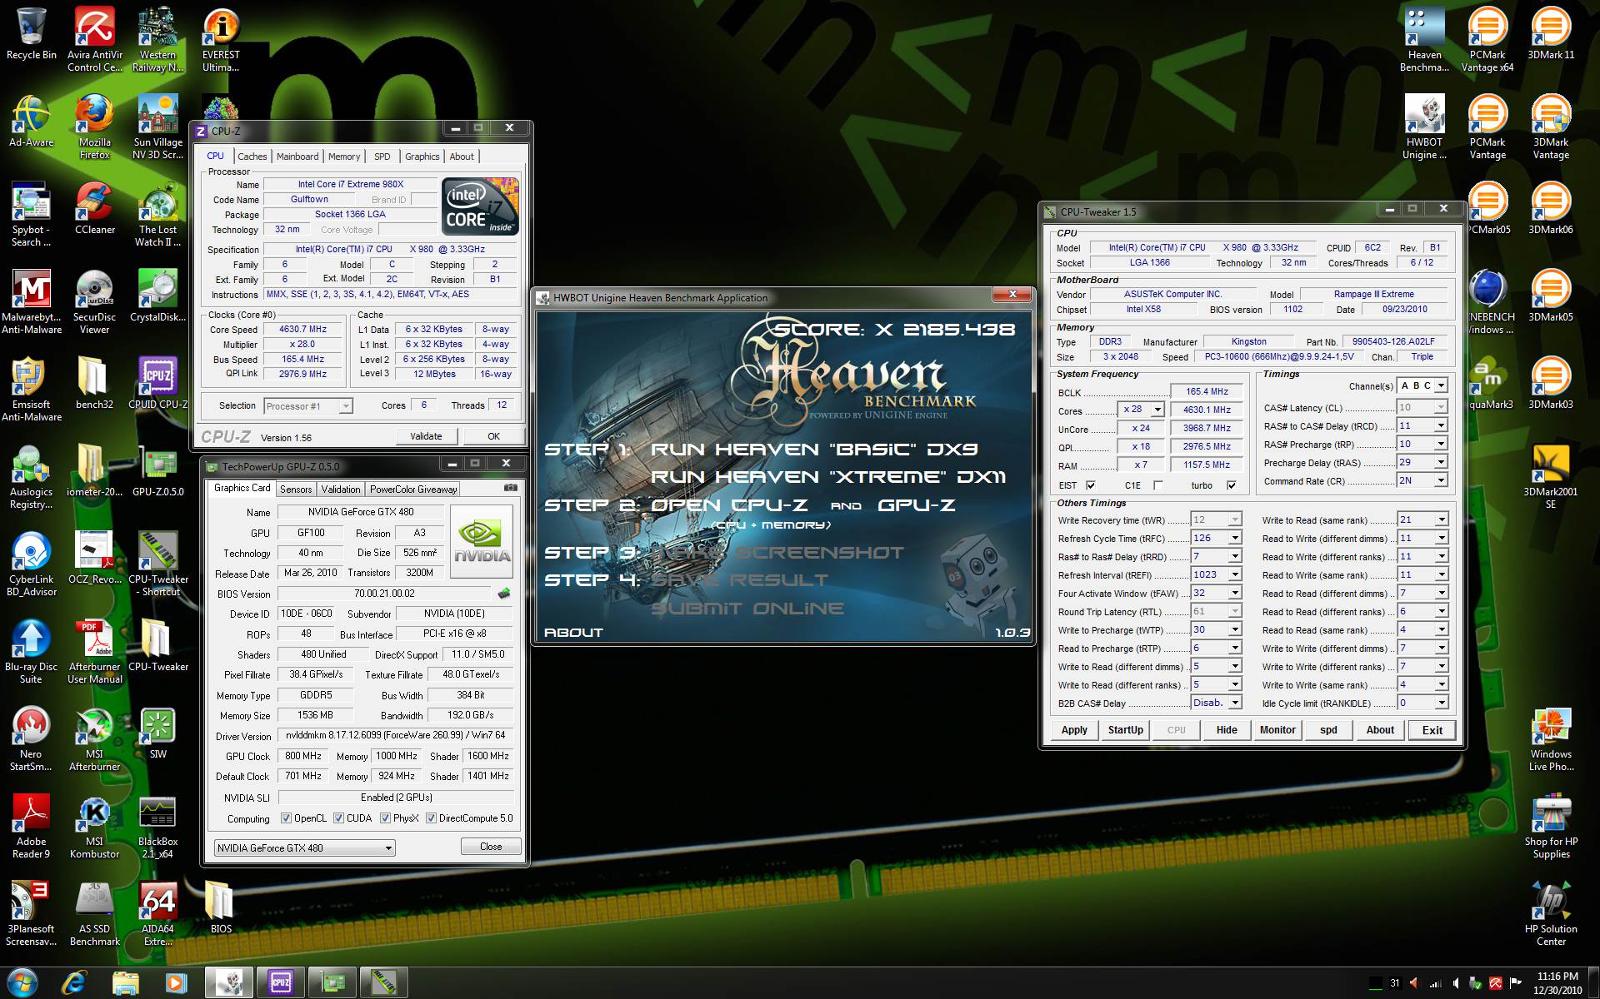
Task: Open Malwarebytes Anti-Malware icon
Action: click(31, 302)
